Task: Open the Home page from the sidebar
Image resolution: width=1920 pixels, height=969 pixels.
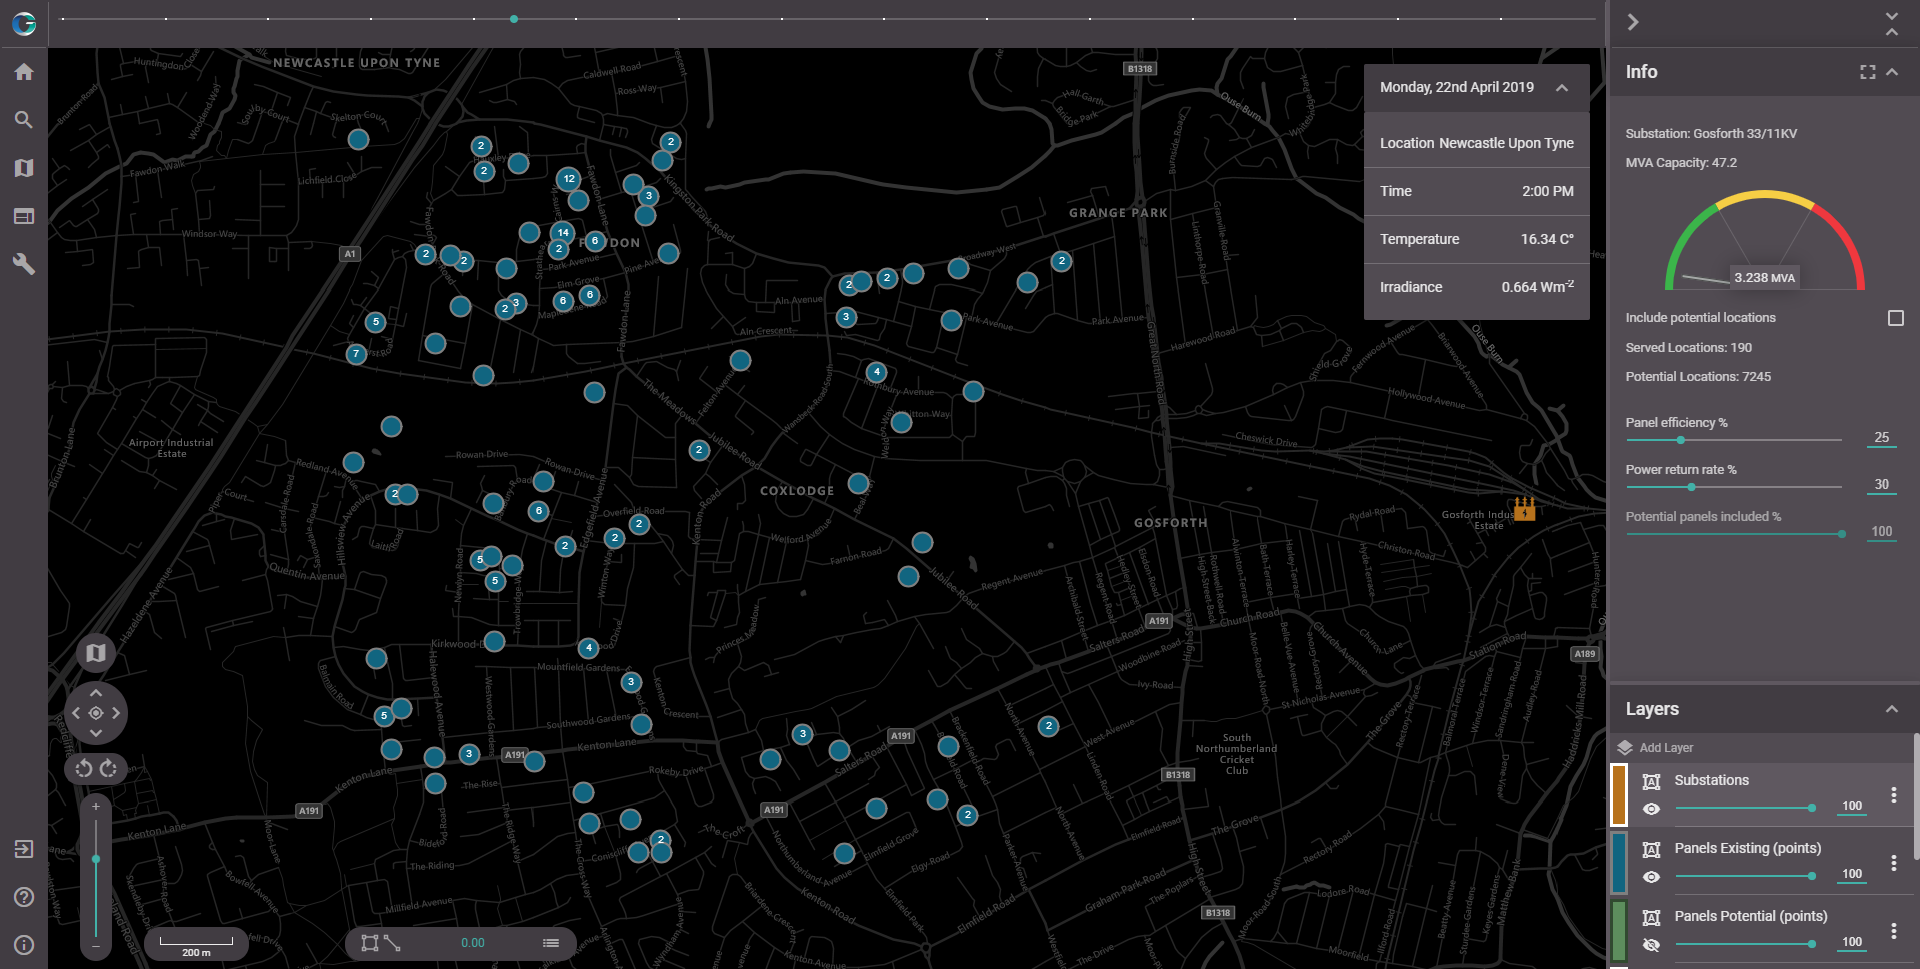Action: [x=24, y=72]
